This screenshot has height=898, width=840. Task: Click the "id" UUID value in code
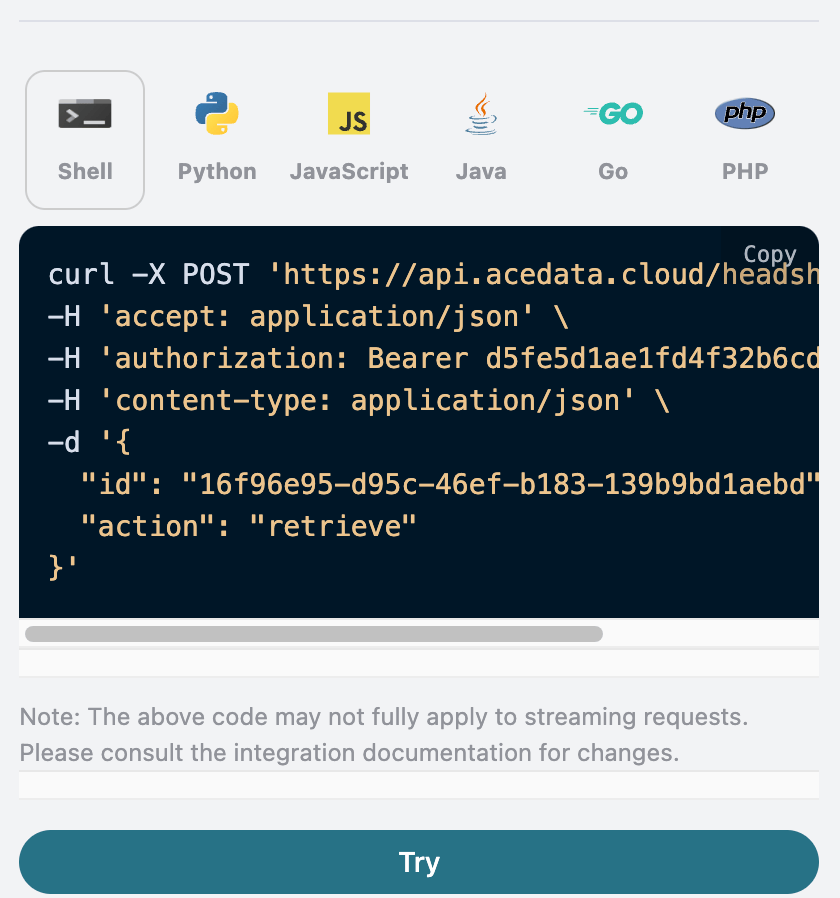[x=496, y=484]
